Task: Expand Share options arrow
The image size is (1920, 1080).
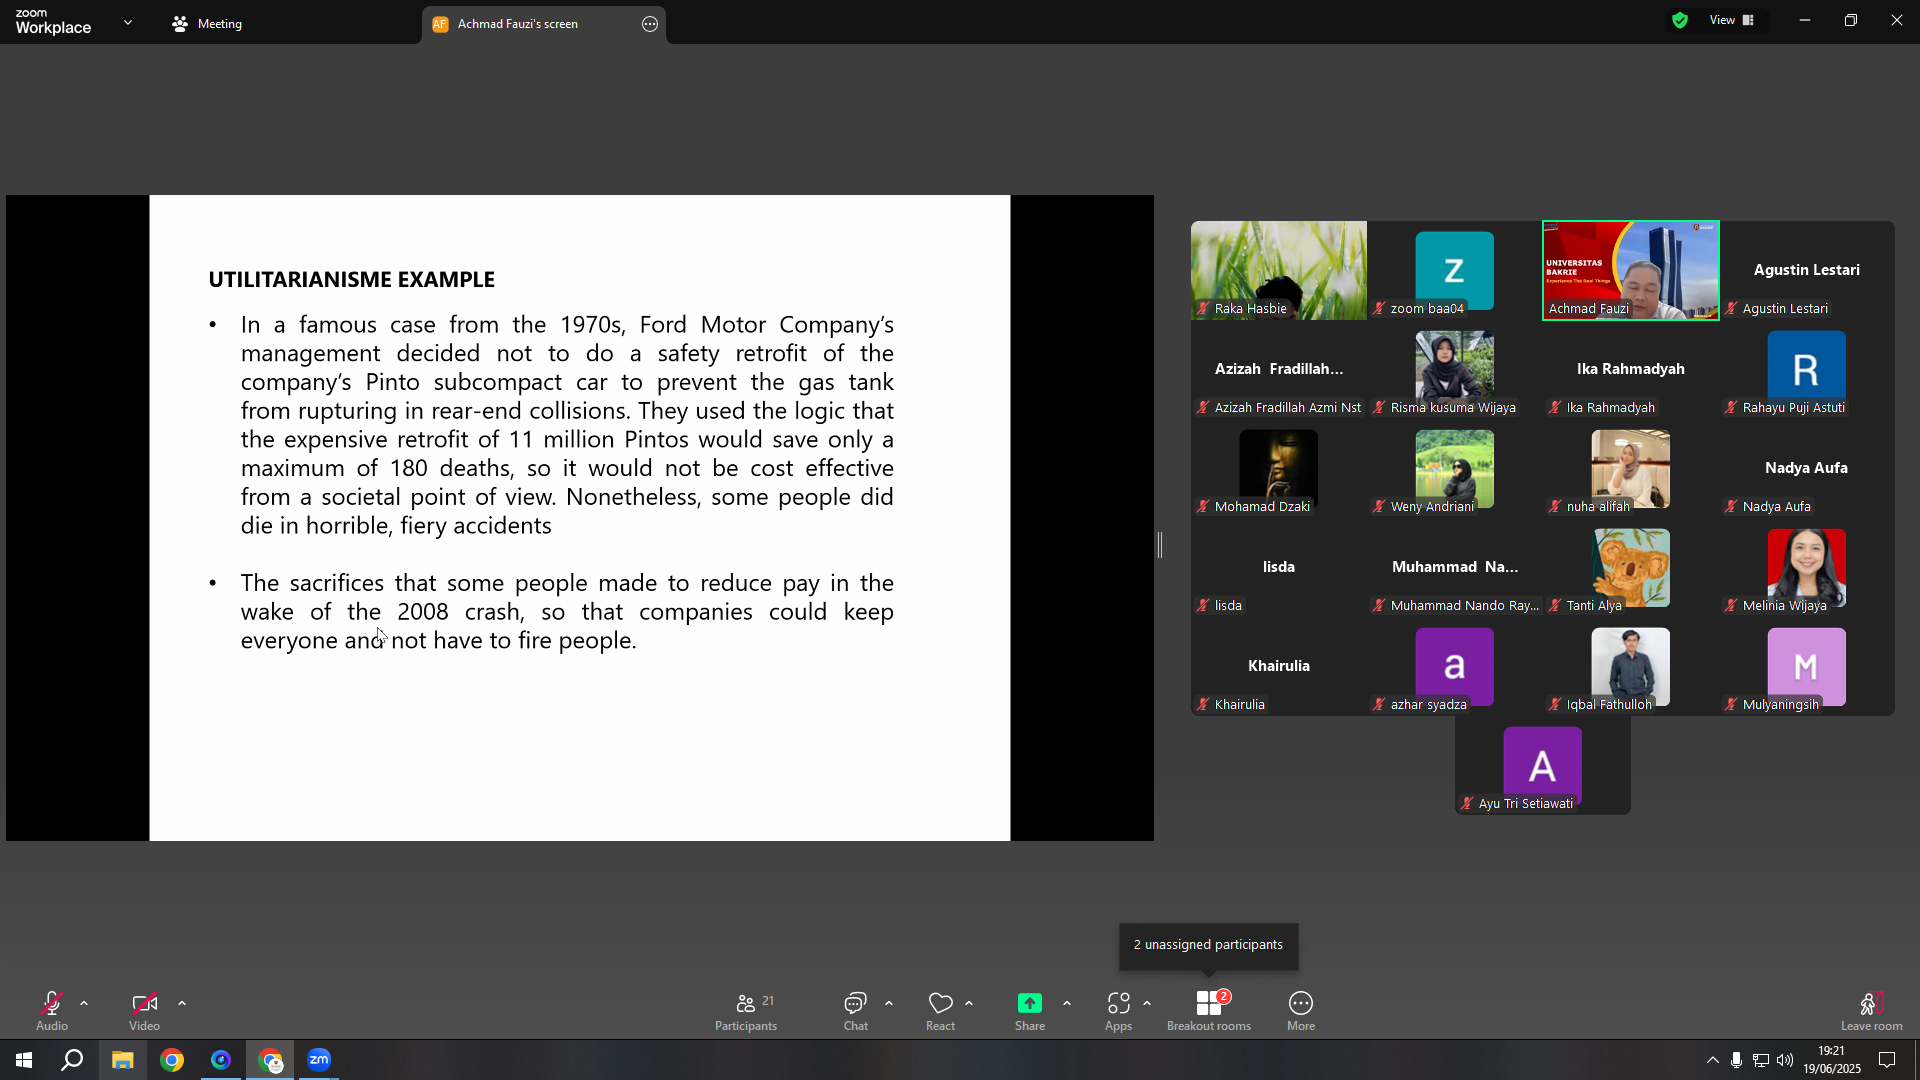Action: point(1067,1003)
